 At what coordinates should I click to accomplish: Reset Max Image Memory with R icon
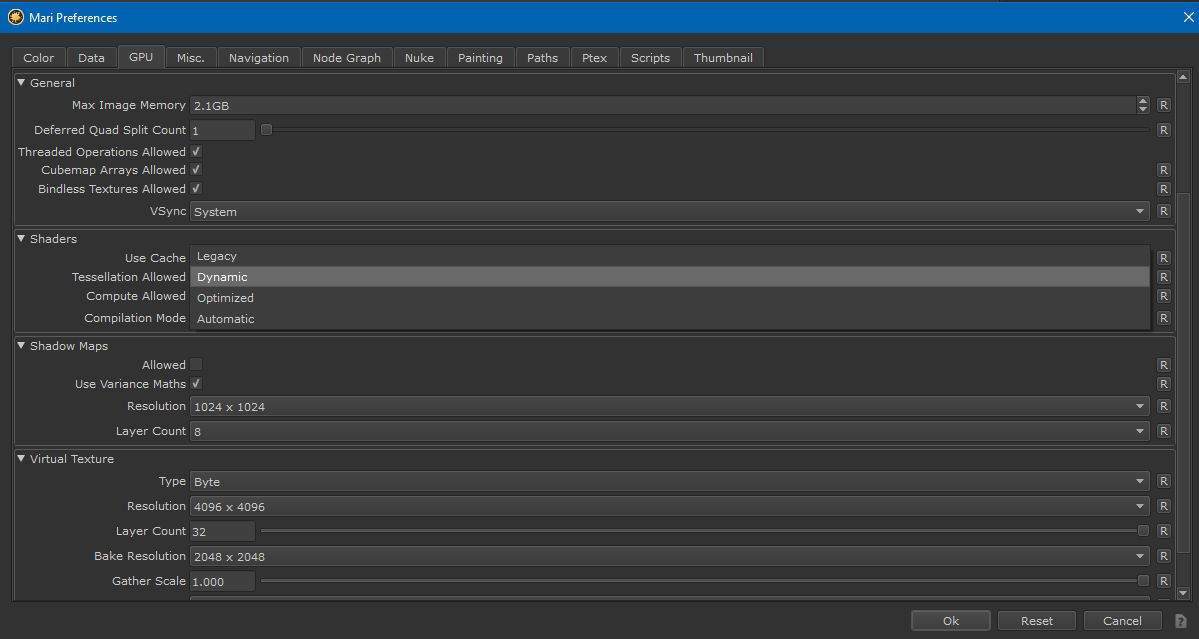pos(1163,105)
